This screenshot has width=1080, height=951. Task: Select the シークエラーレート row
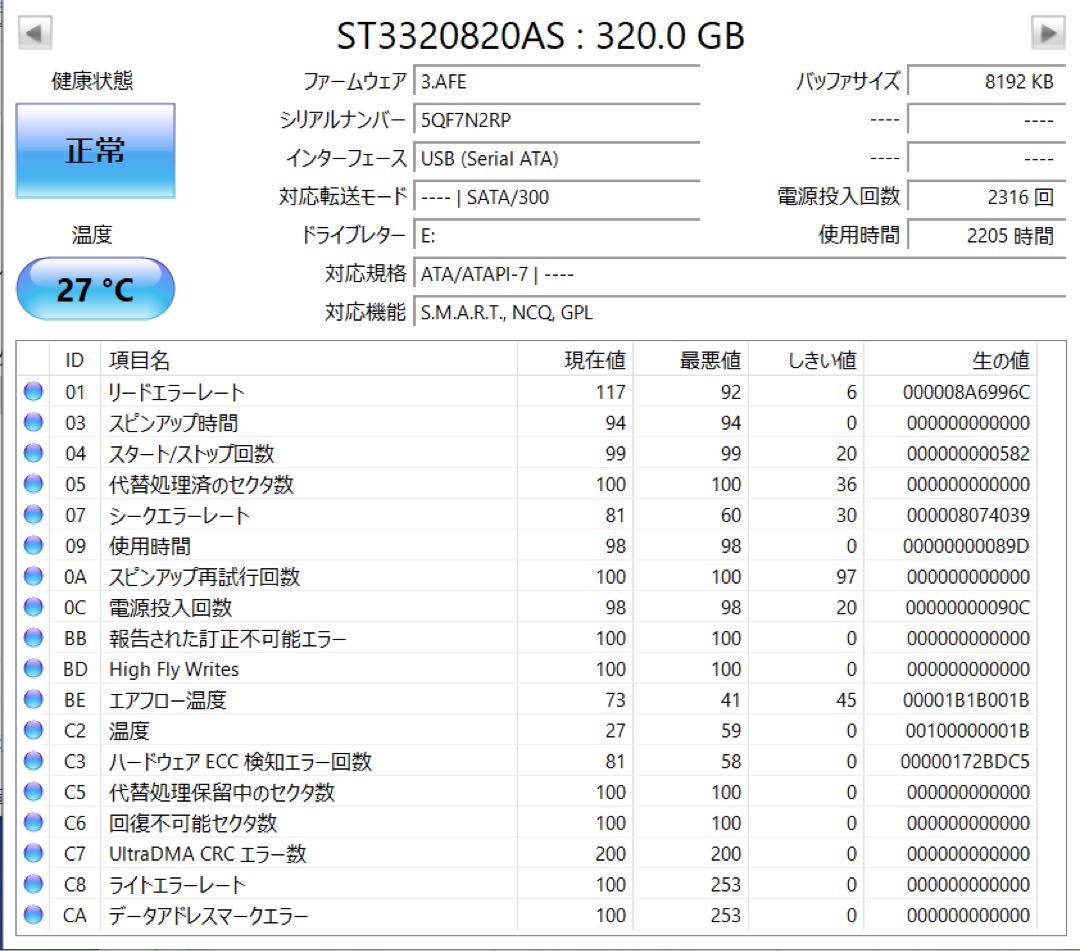[x=527, y=514]
